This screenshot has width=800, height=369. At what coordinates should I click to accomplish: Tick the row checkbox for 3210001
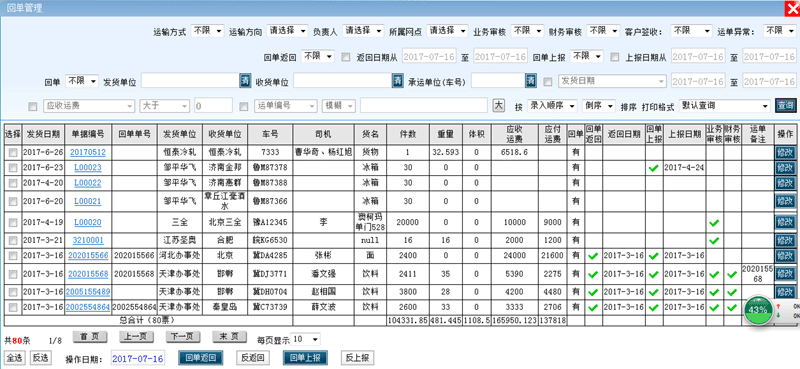[13, 240]
